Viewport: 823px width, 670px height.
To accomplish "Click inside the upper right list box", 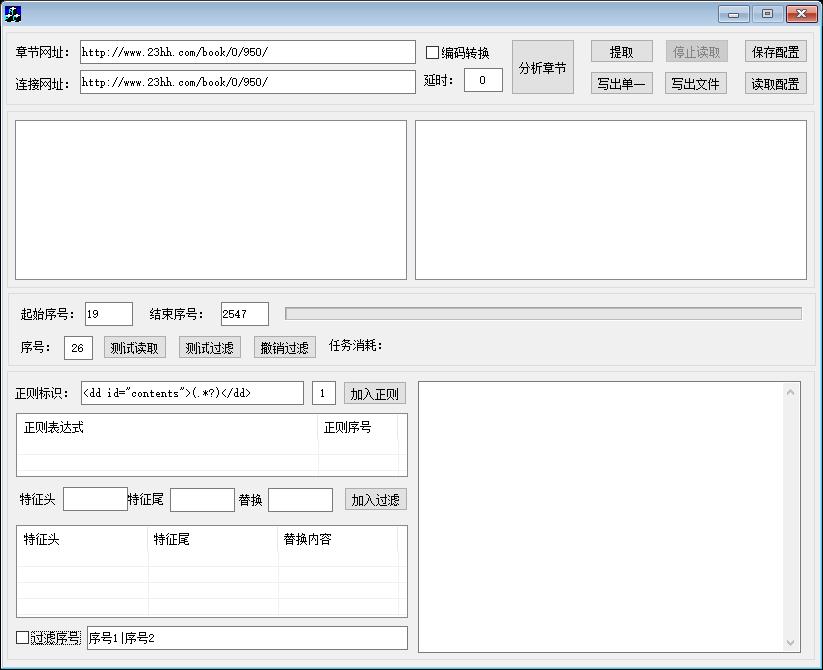I will 611,200.
